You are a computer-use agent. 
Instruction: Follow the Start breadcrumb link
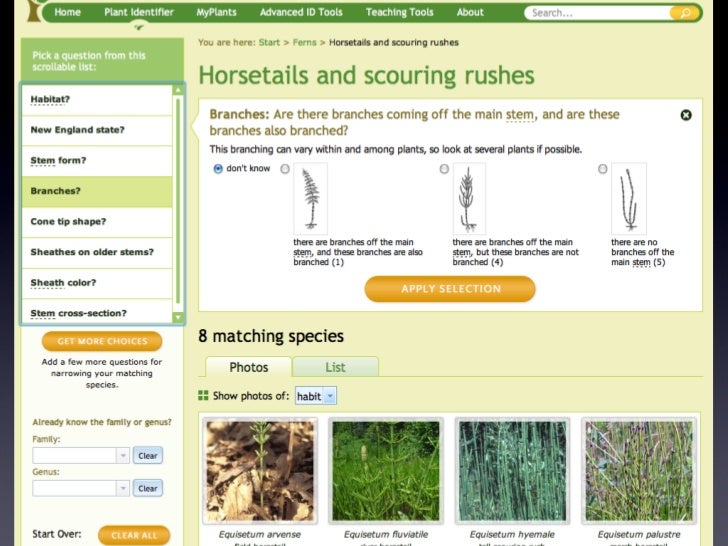click(x=269, y=42)
